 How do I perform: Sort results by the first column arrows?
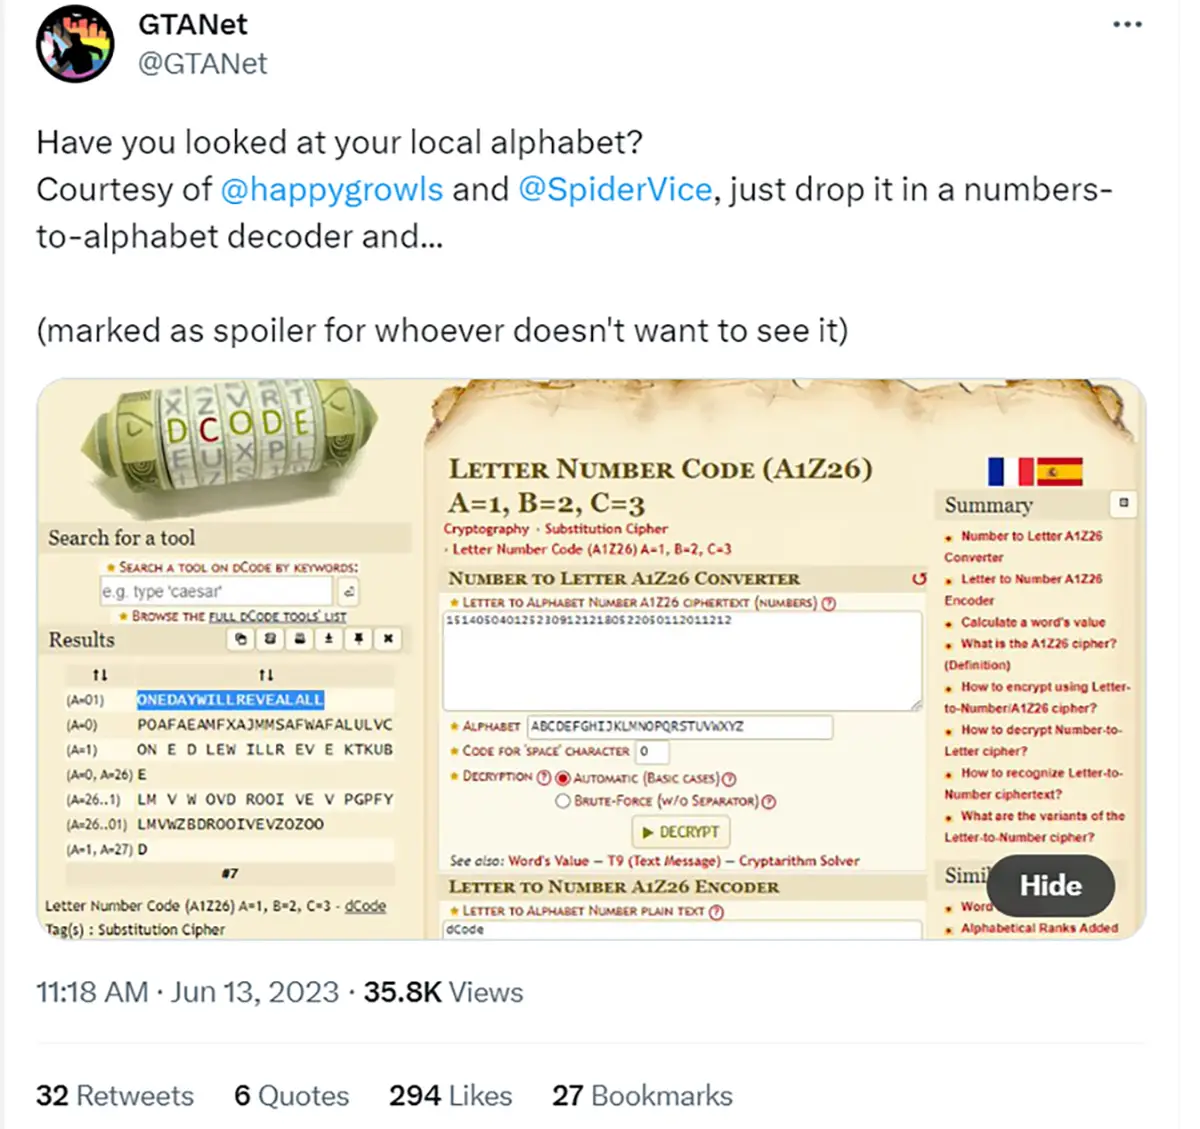coord(99,675)
